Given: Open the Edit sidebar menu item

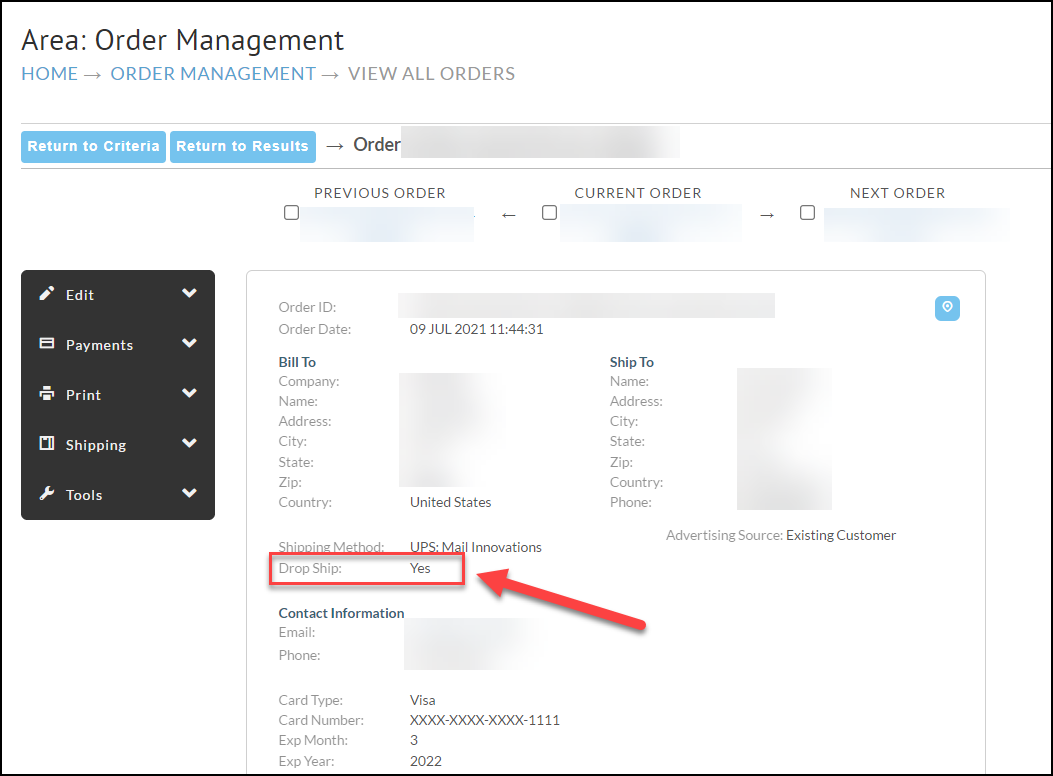Looking at the screenshot, I should coord(118,295).
